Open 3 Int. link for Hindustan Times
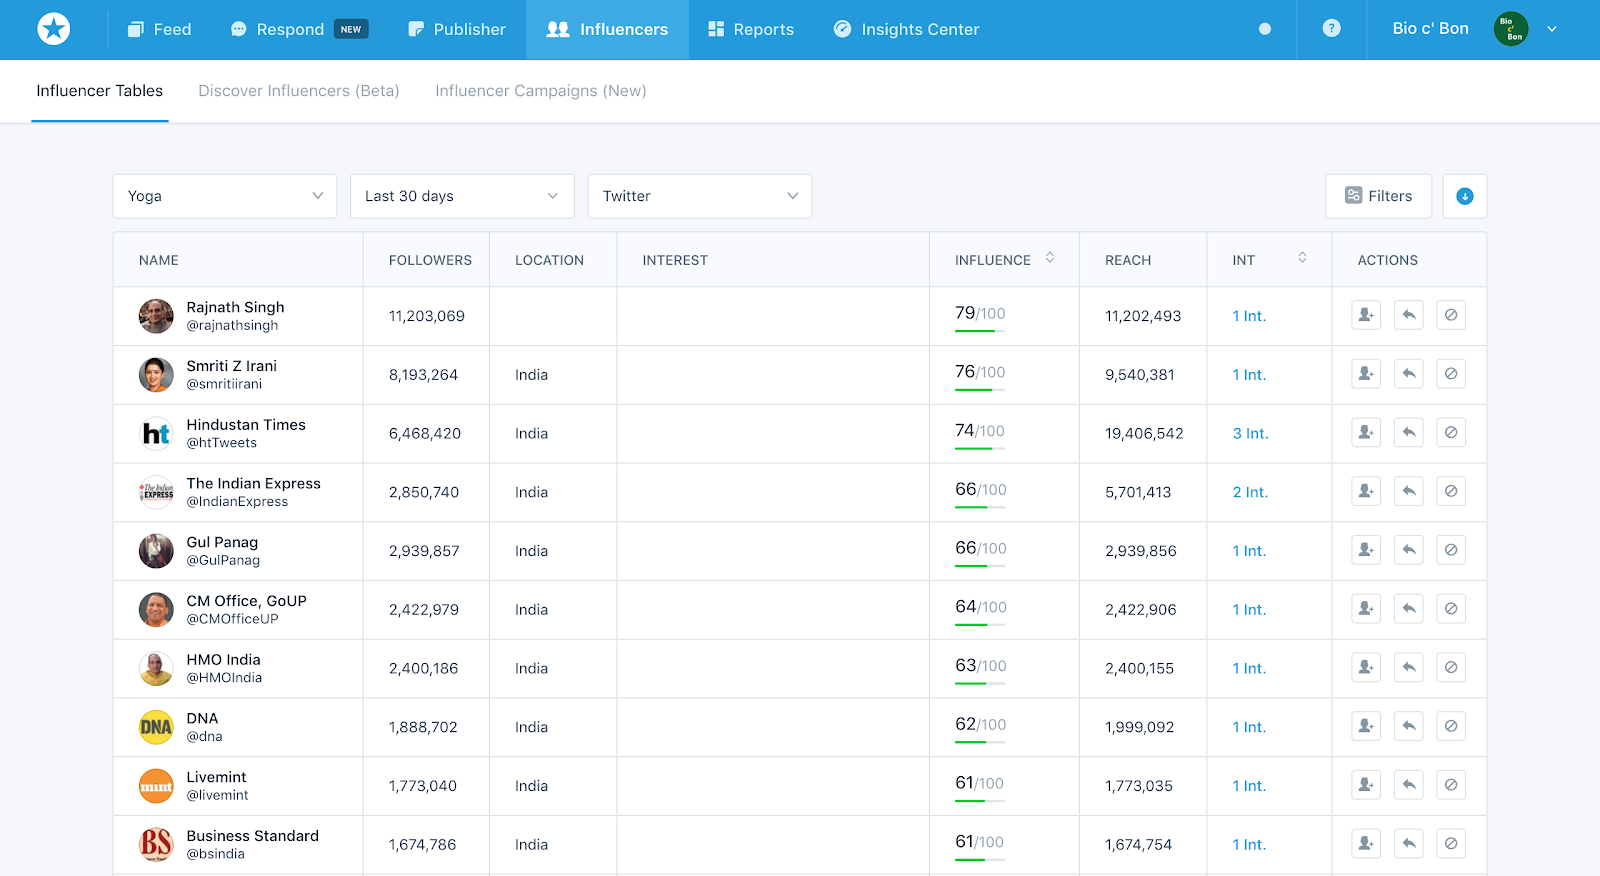This screenshot has width=1600, height=876. pyautogui.click(x=1250, y=434)
